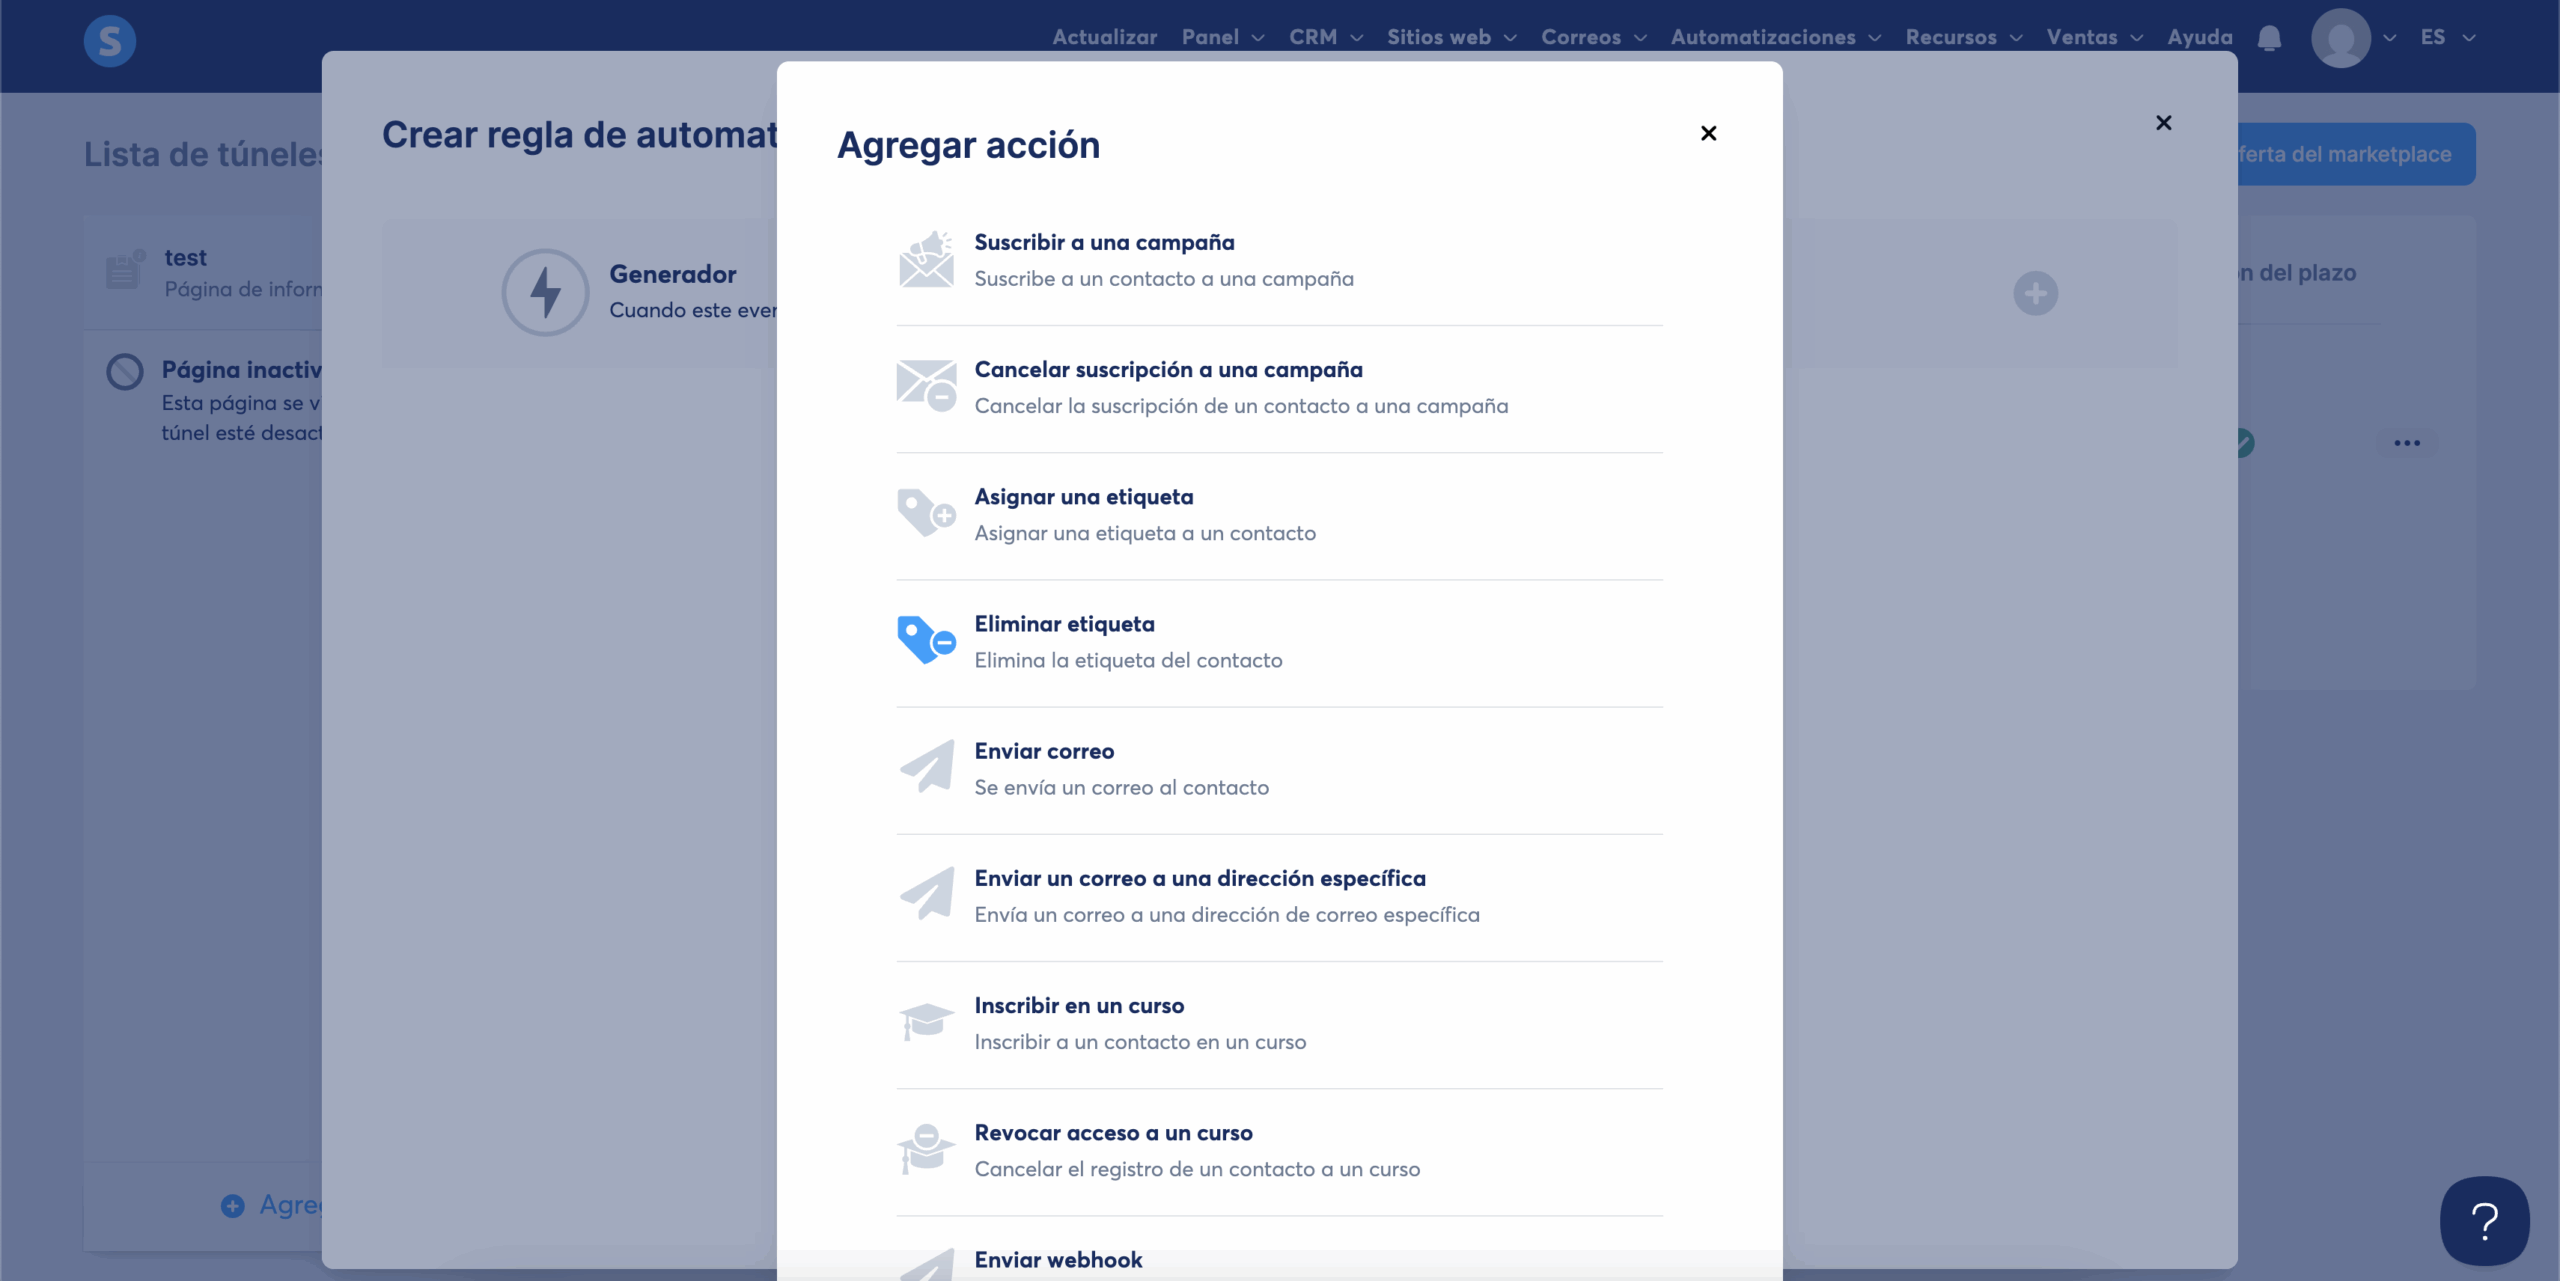Click the test page clipboard icon
The height and width of the screenshot is (1281, 2560).
click(x=125, y=270)
